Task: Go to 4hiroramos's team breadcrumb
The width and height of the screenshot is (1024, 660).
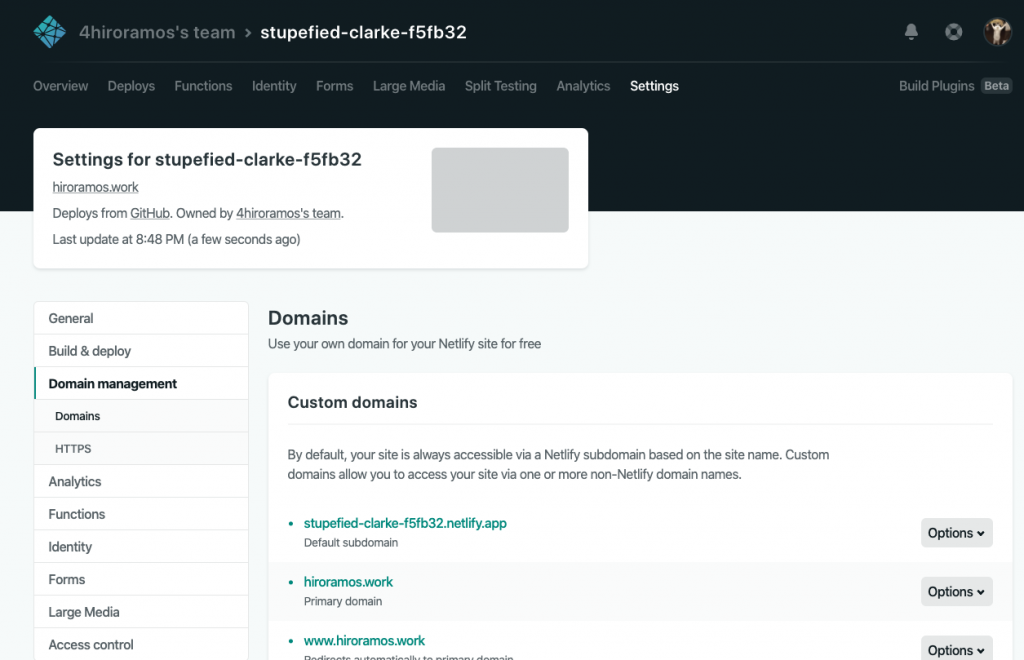Action: 157,32
